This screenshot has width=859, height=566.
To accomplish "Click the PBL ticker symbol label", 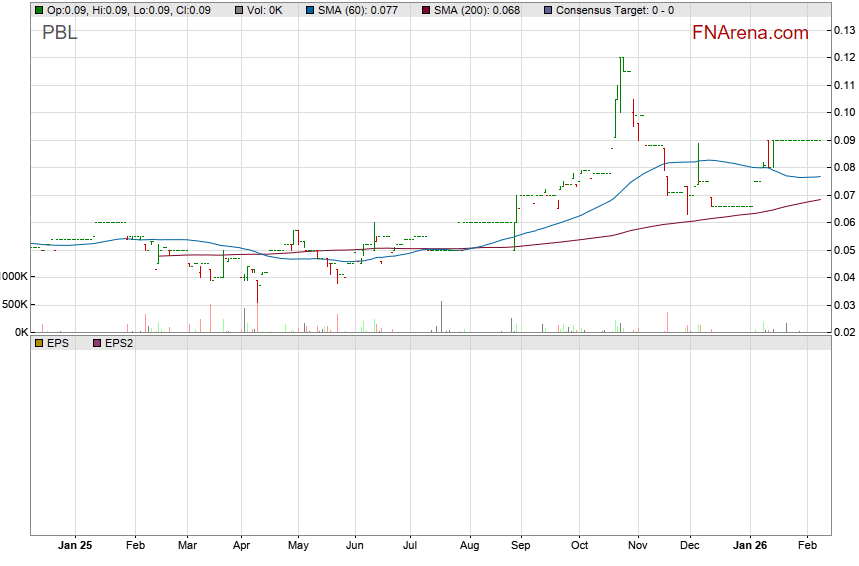I will pyautogui.click(x=60, y=33).
